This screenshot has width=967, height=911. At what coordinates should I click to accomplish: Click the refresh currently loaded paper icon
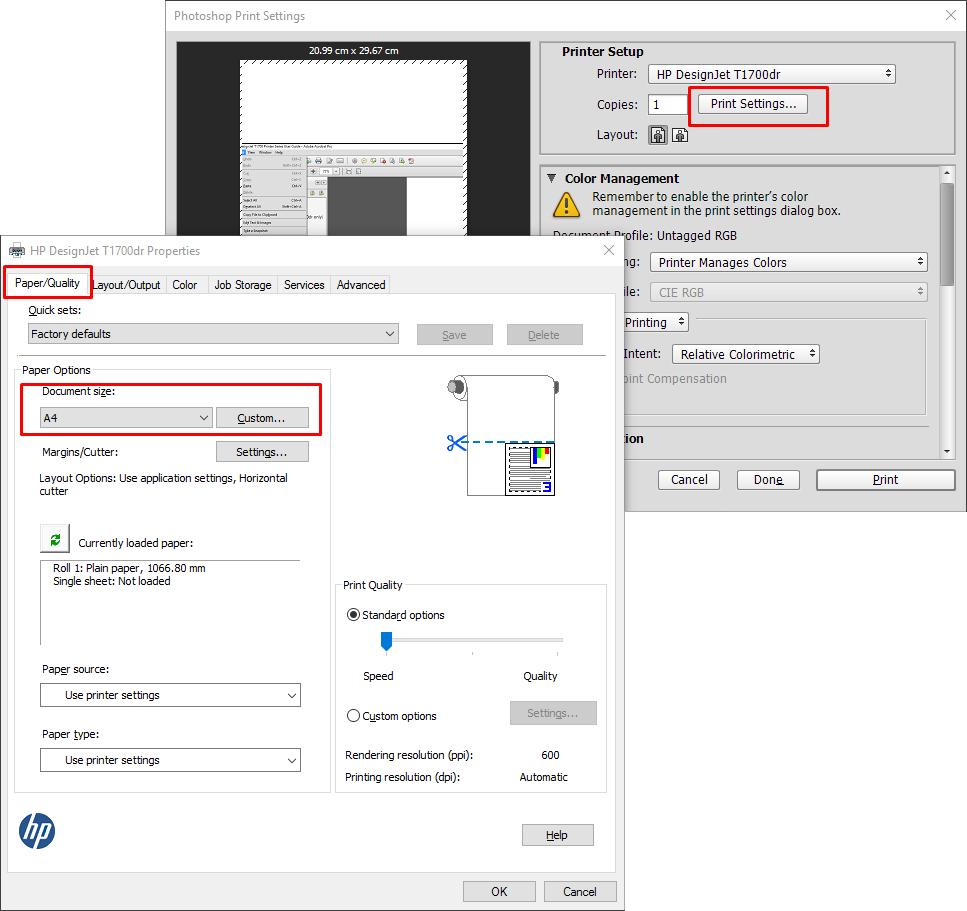pyautogui.click(x=55, y=538)
